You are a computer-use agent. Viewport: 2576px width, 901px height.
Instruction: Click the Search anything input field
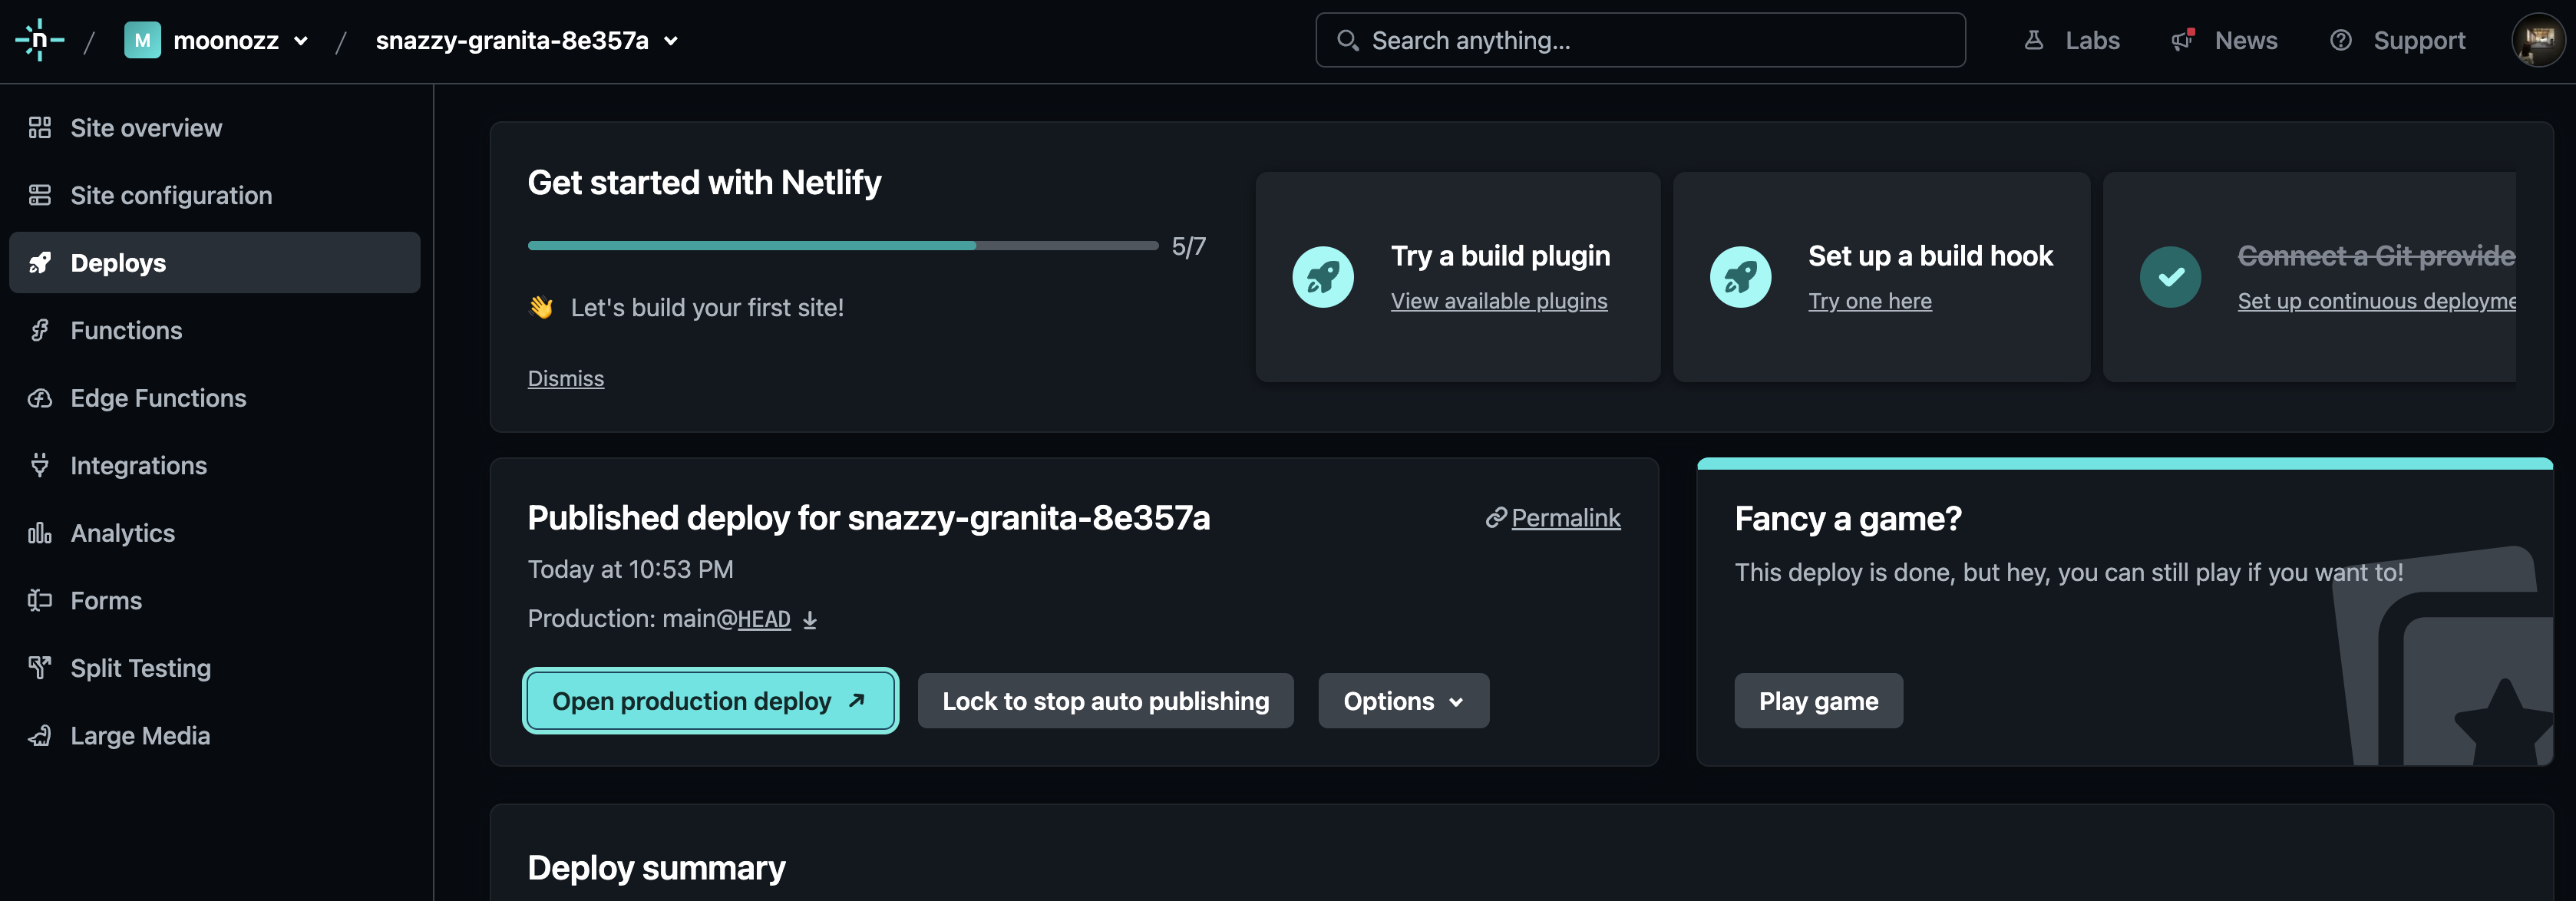(1640, 40)
